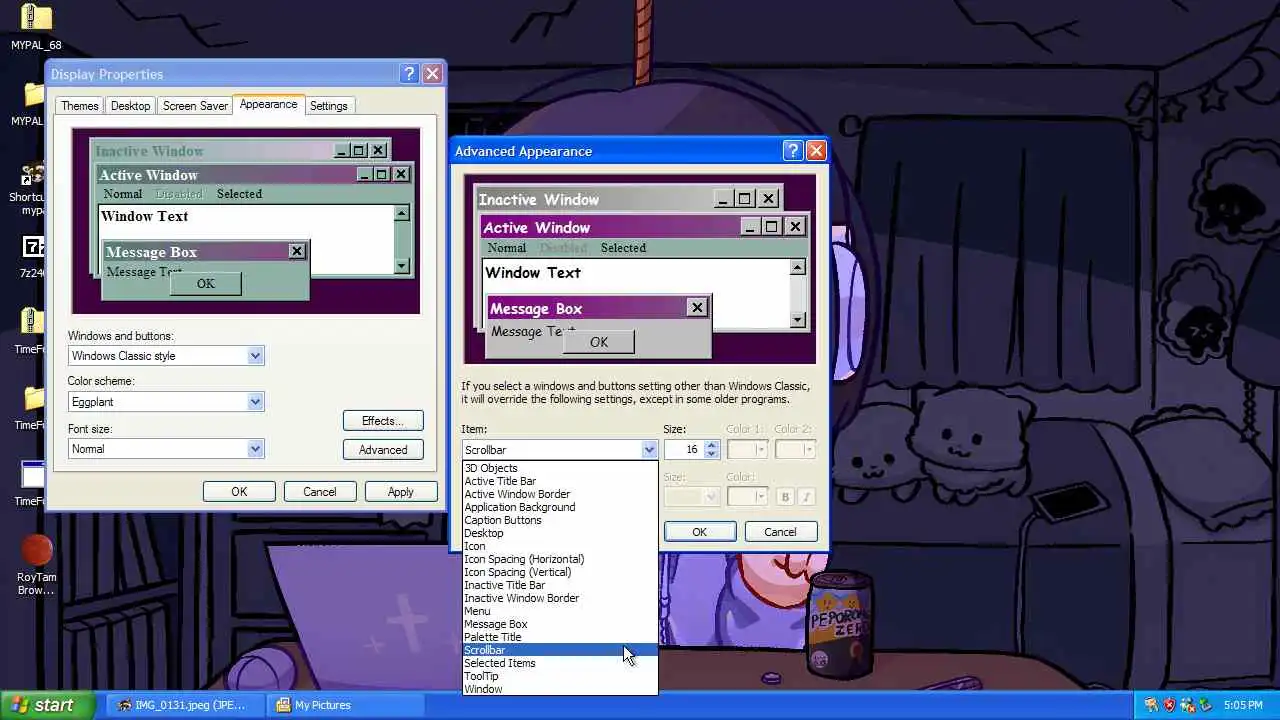Click the Advanced button
The image size is (1280, 720).
tap(383, 450)
